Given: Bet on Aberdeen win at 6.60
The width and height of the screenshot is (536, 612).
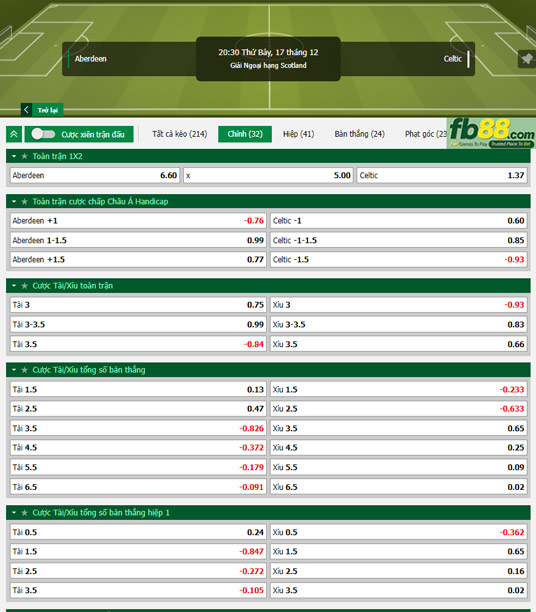Looking at the screenshot, I should [x=94, y=175].
